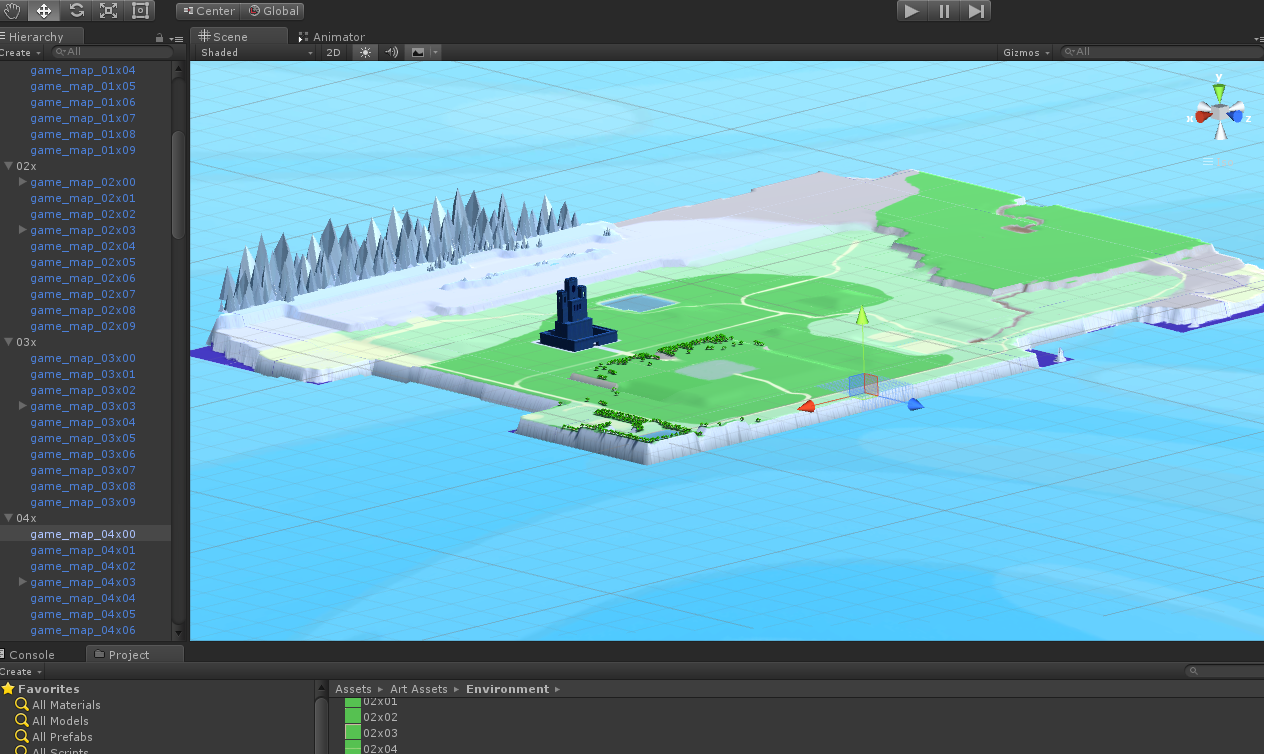Select the Hand tool in toolbar
The image size is (1264, 754).
coord(14,11)
